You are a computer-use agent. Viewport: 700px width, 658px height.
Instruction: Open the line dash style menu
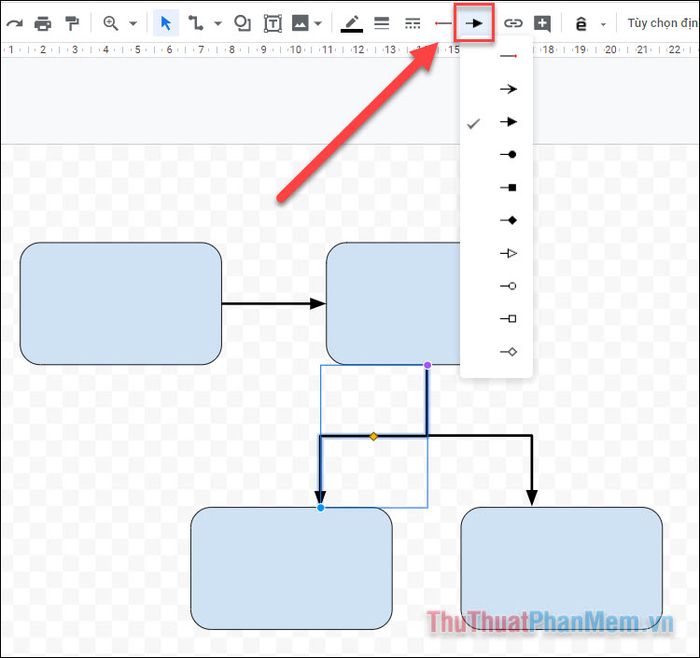tap(412, 23)
